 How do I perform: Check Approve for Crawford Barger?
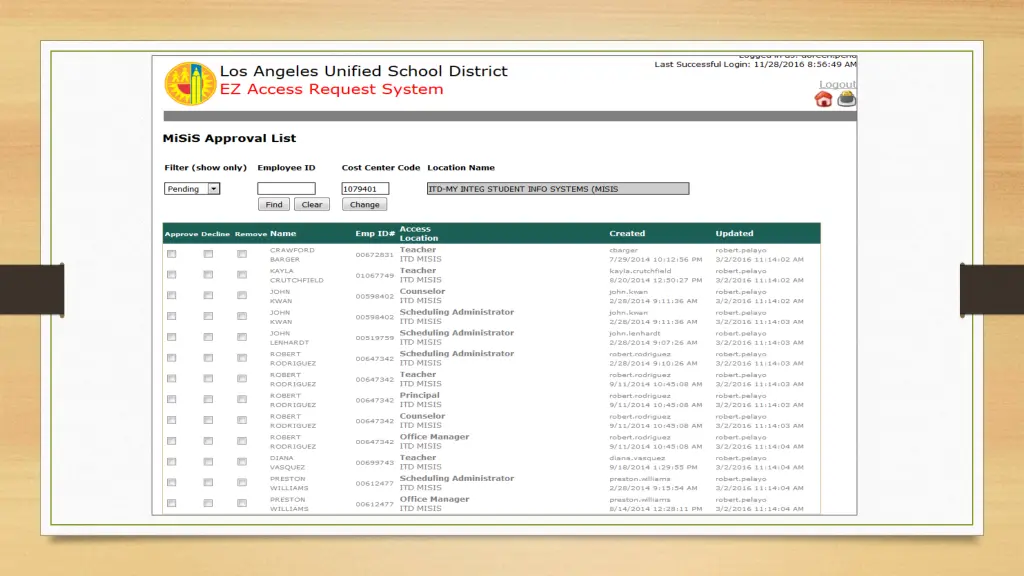coord(171,254)
